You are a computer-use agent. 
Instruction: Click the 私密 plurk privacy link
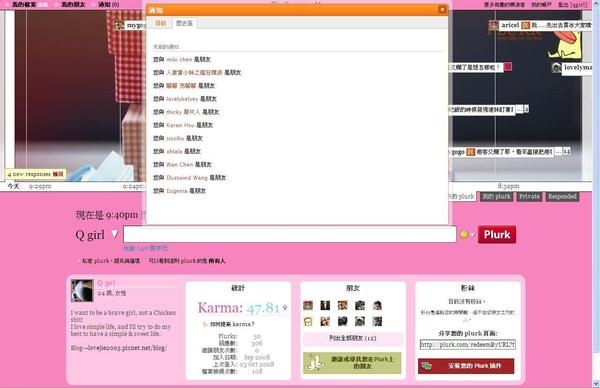[96, 261]
